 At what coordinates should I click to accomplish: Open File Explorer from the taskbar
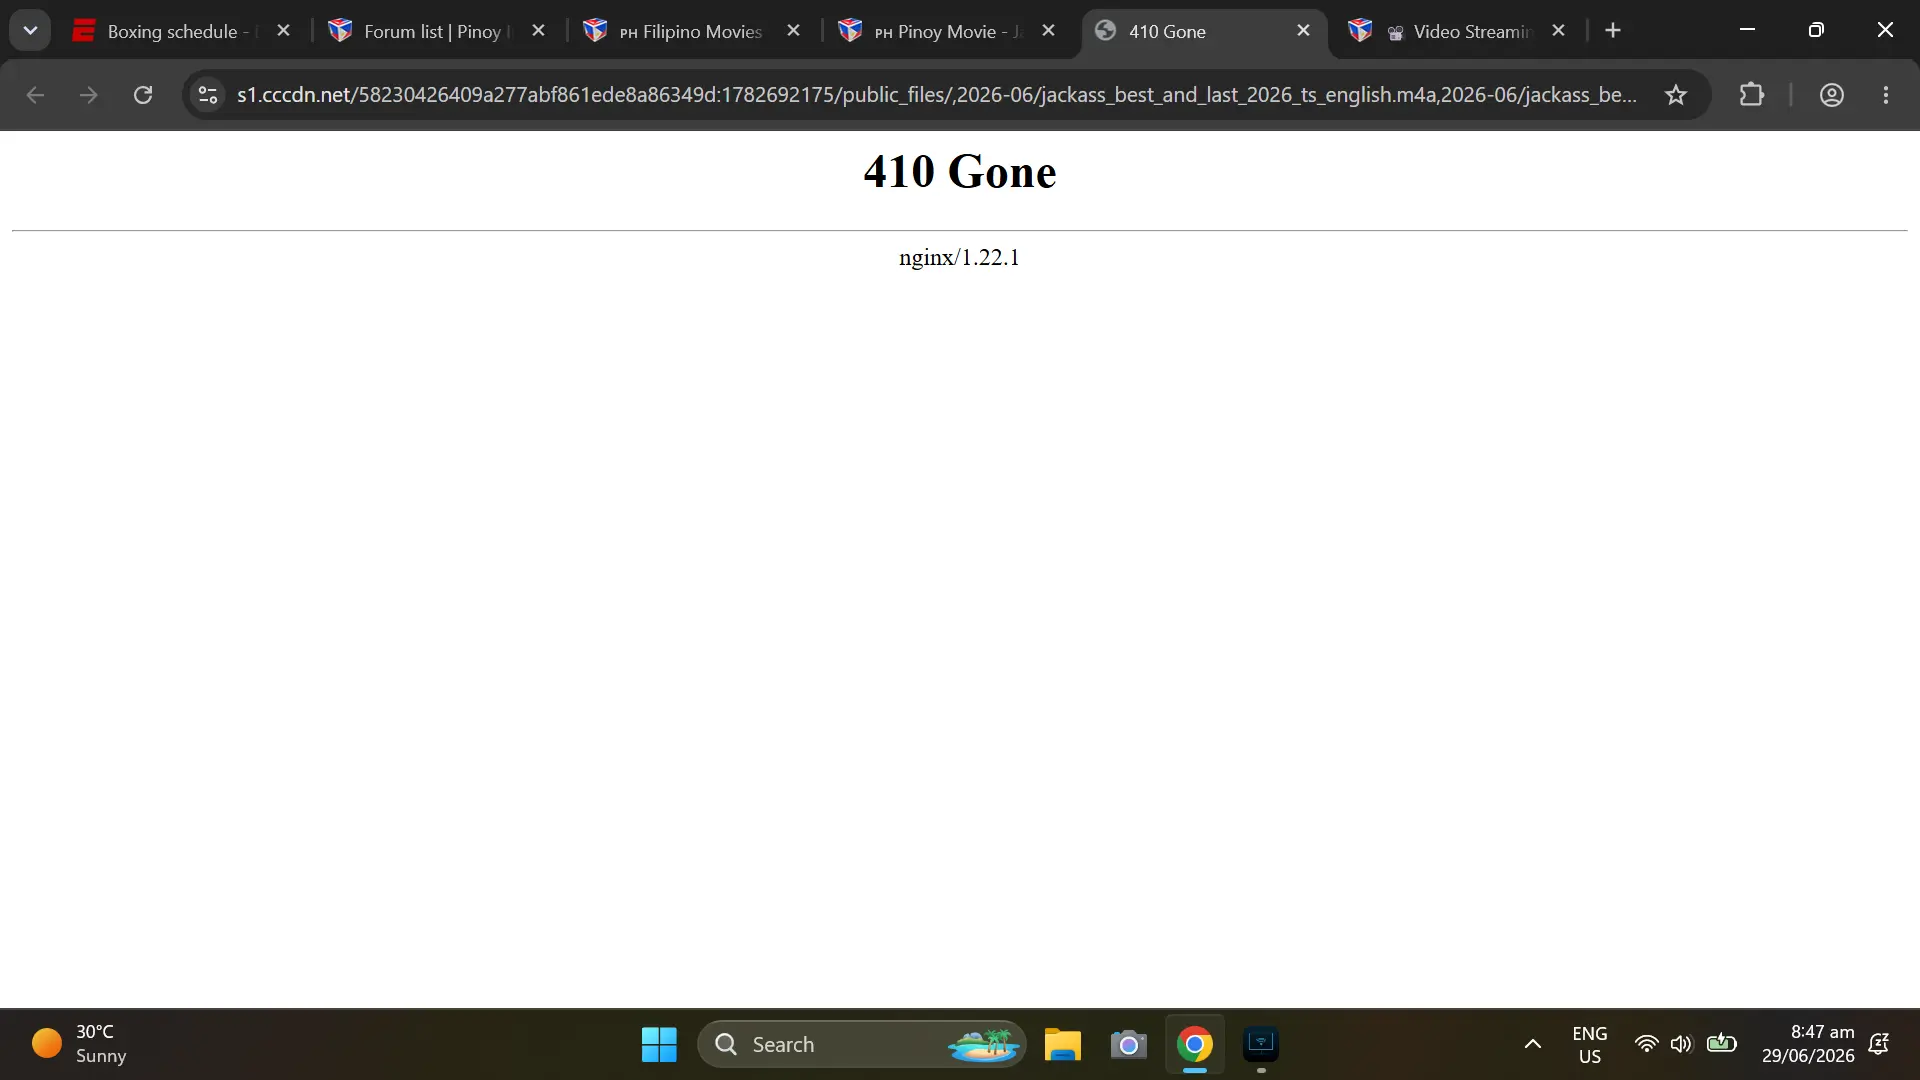pyautogui.click(x=1063, y=1045)
